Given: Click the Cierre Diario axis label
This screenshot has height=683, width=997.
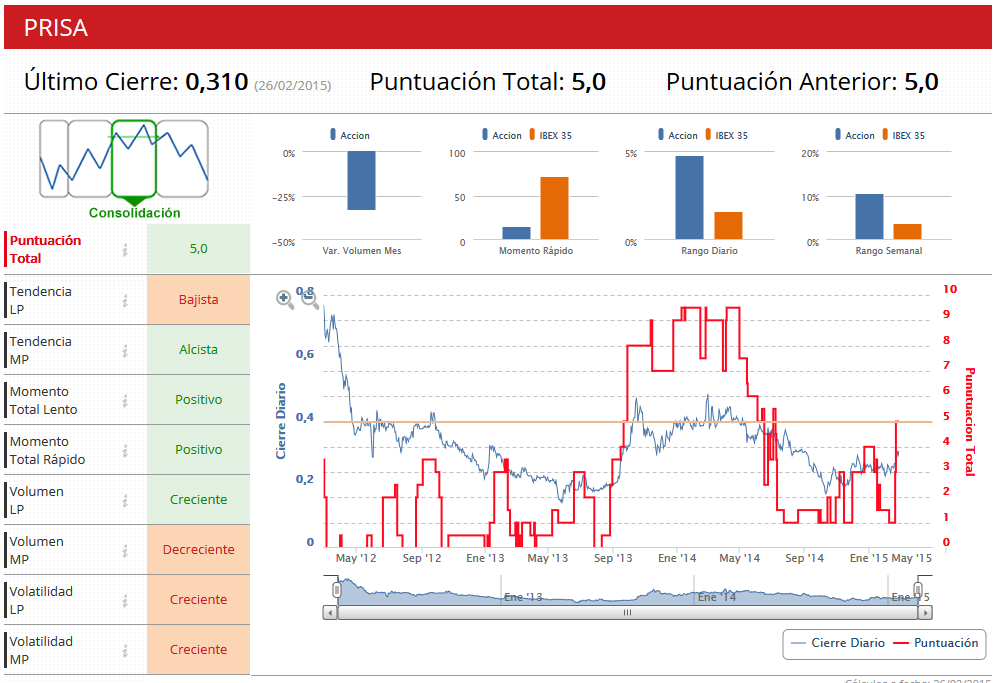Looking at the screenshot, I should point(280,421).
